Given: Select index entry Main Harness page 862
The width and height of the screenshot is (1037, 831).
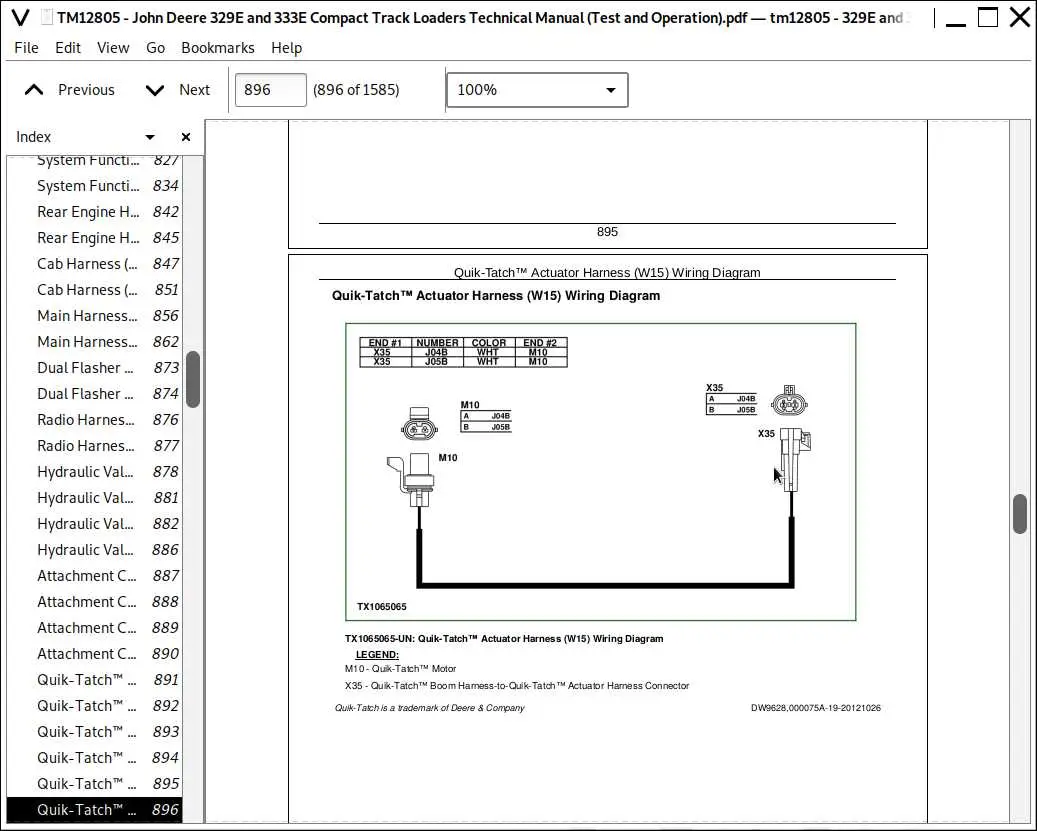Looking at the screenshot, I should [x=94, y=342].
